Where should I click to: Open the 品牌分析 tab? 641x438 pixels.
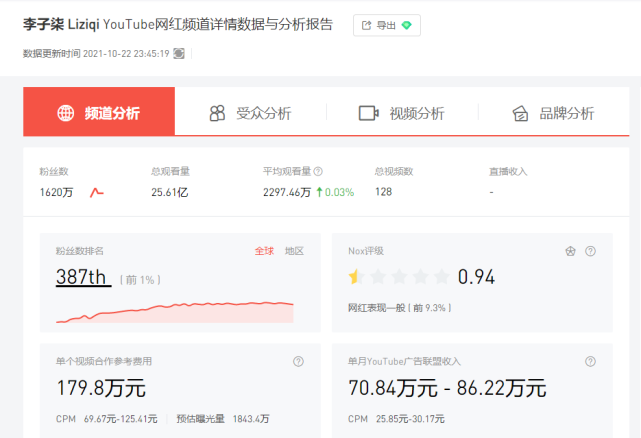[x=554, y=113]
